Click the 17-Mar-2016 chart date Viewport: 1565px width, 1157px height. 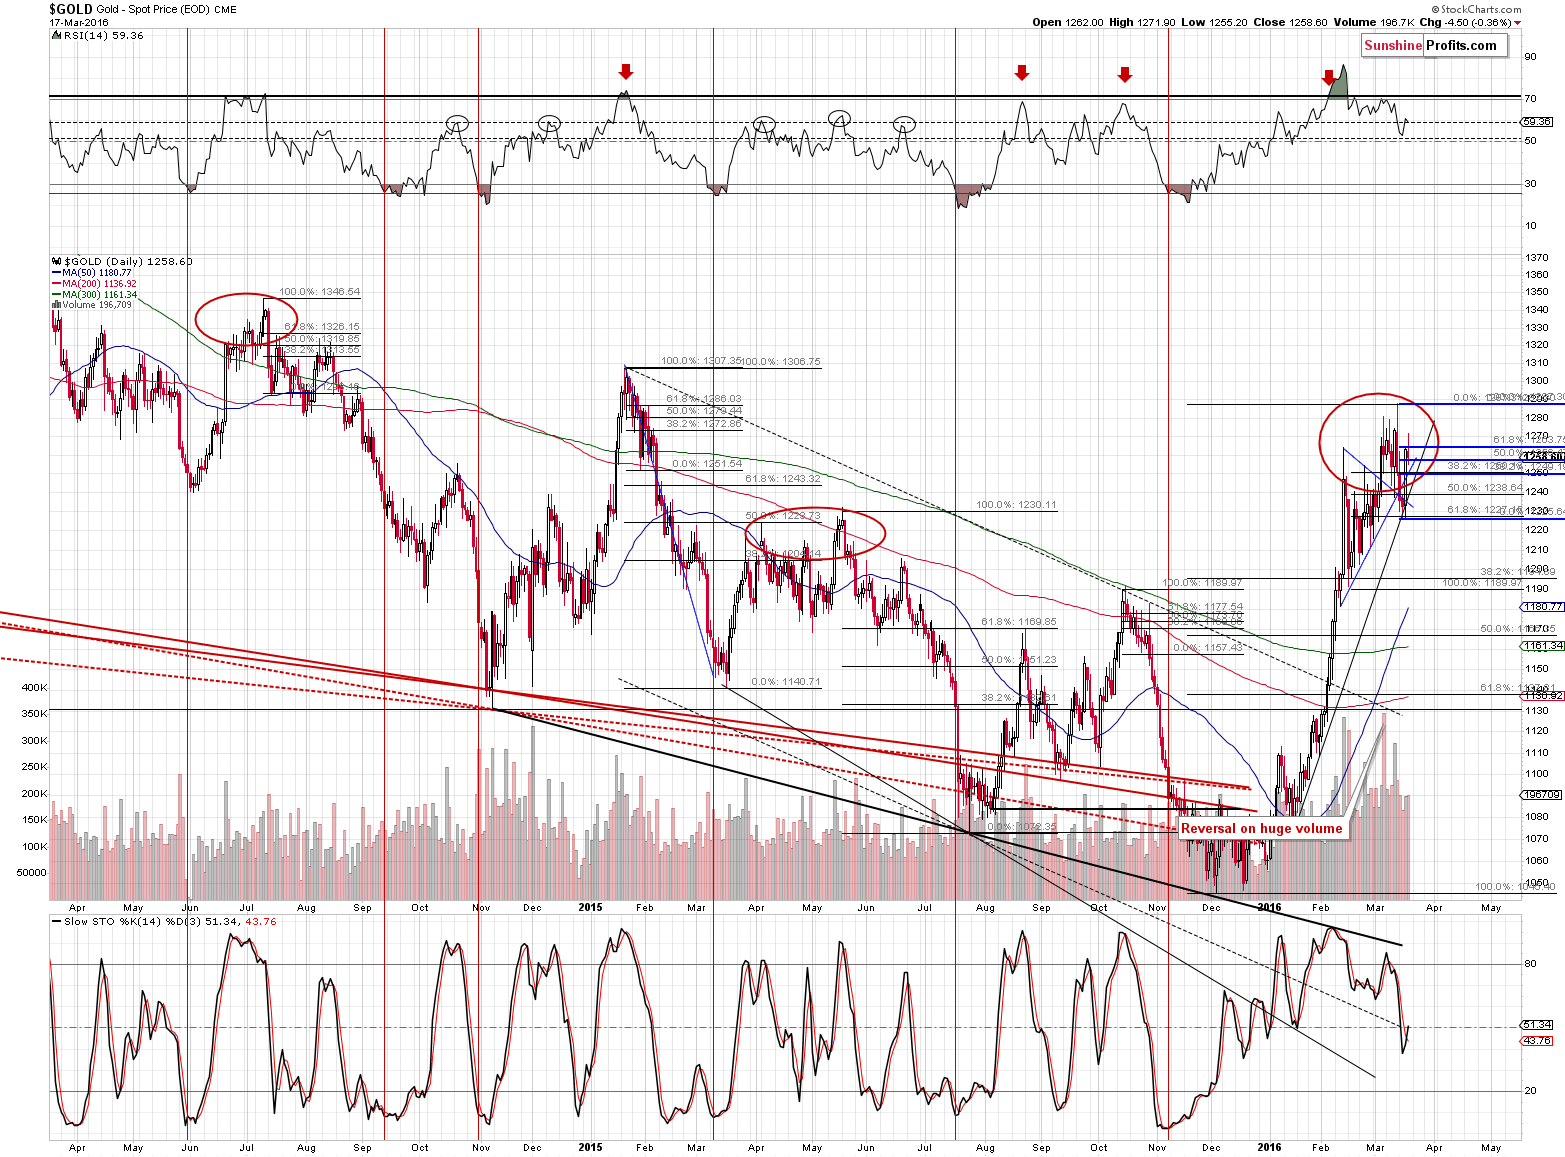pyautogui.click(x=79, y=22)
